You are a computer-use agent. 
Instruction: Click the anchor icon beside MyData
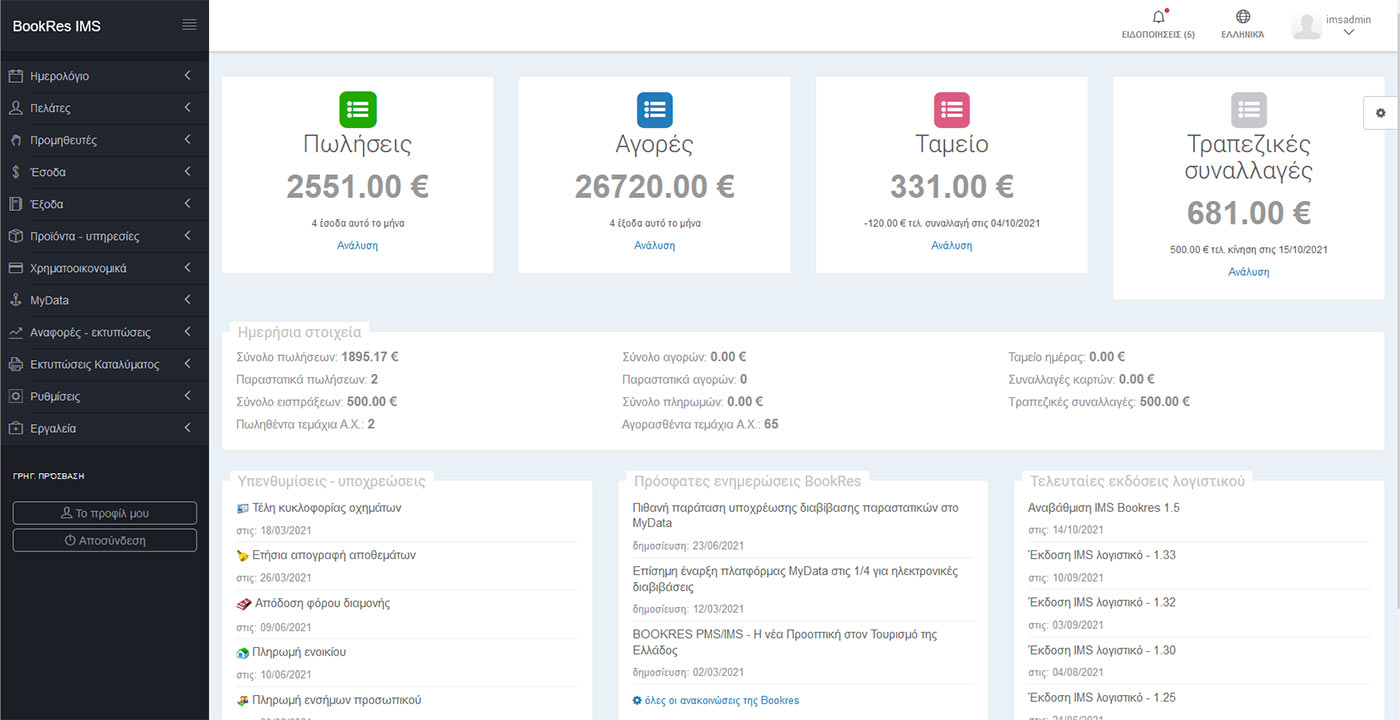click(x=16, y=300)
